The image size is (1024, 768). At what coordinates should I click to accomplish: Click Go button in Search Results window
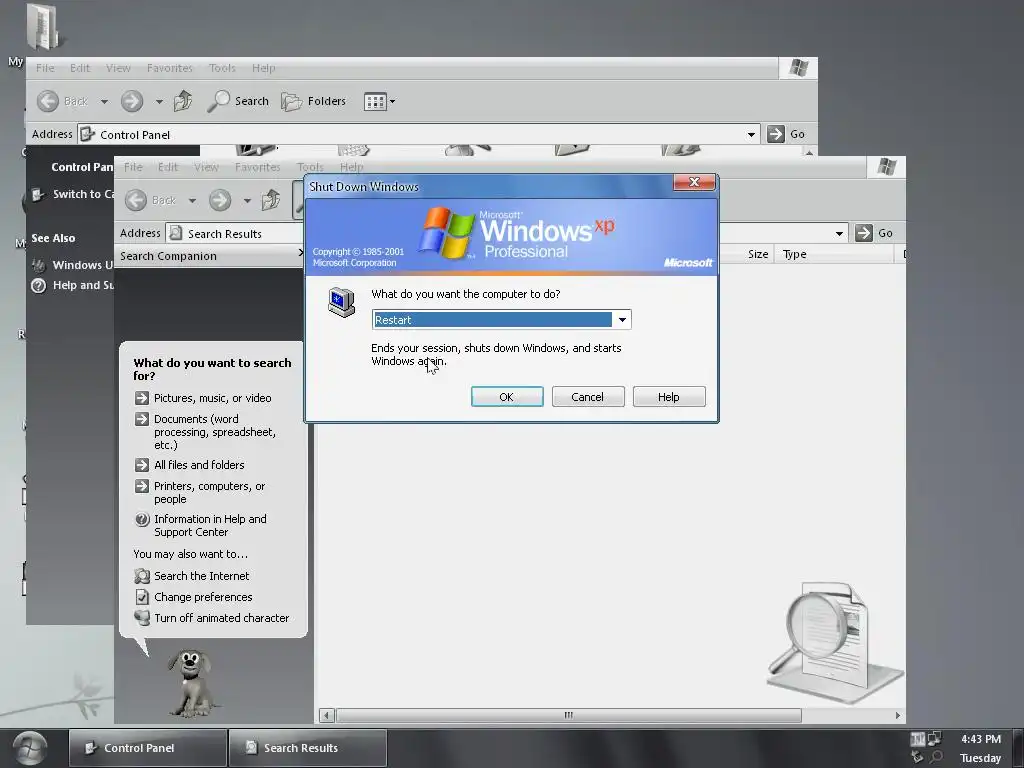[874, 233]
